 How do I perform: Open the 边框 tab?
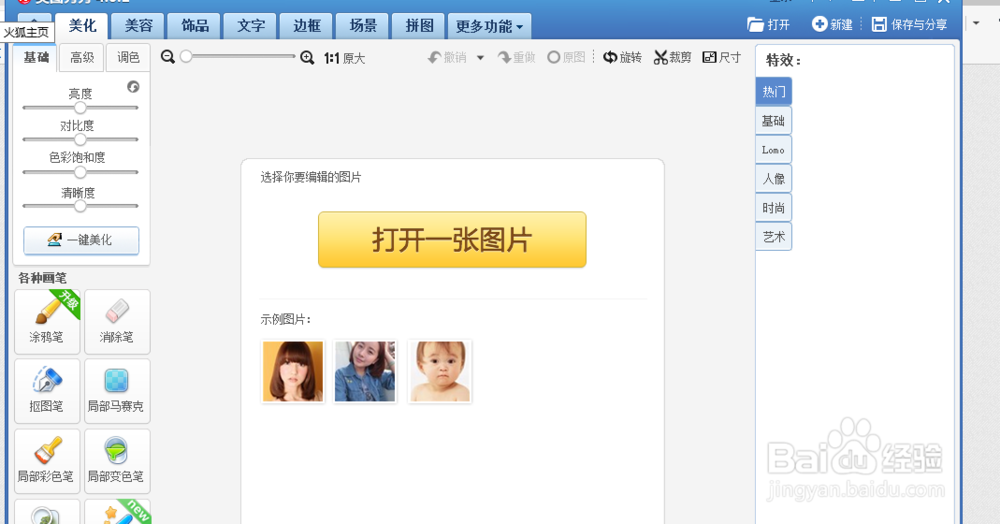[307, 26]
